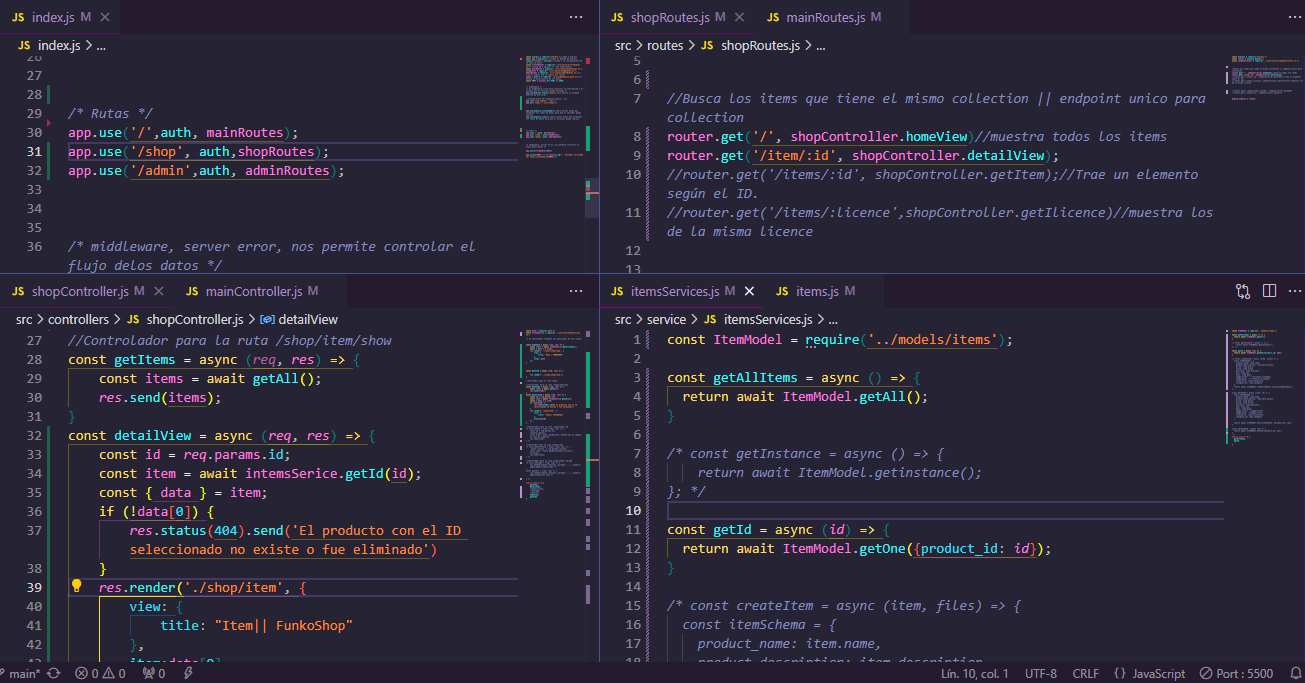Change encoding by clicking UTF-8
The image size is (1305, 683).
tap(1041, 673)
